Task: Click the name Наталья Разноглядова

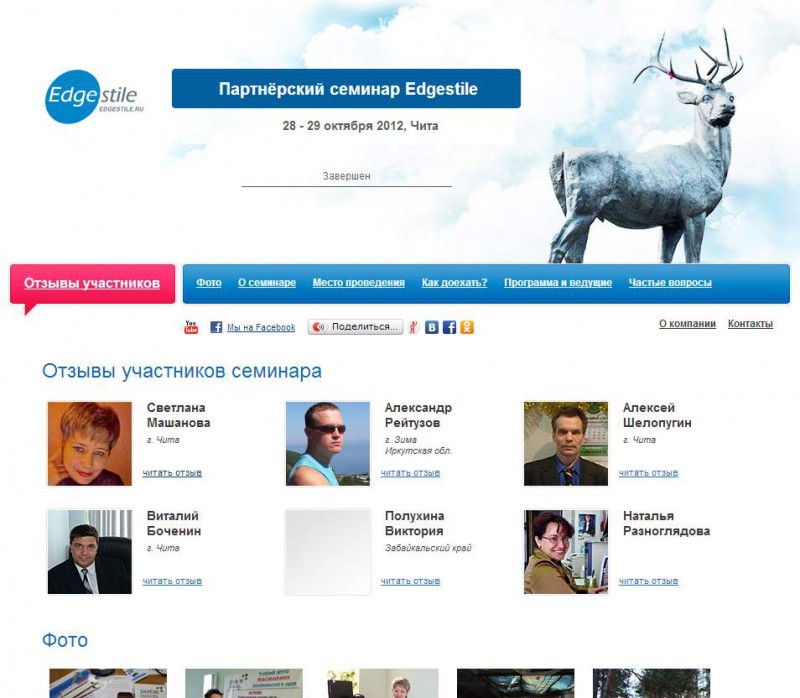Action: pyautogui.click(x=666, y=524)
